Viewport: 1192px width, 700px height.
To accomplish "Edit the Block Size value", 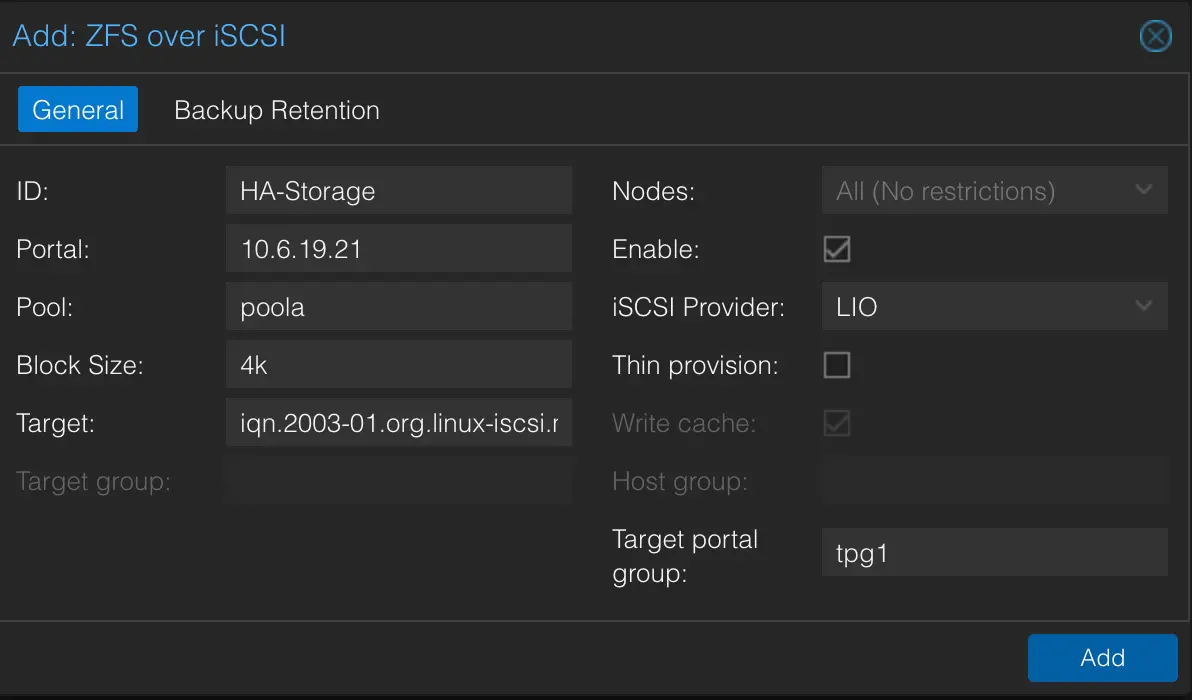I will (x=398, y=364).
